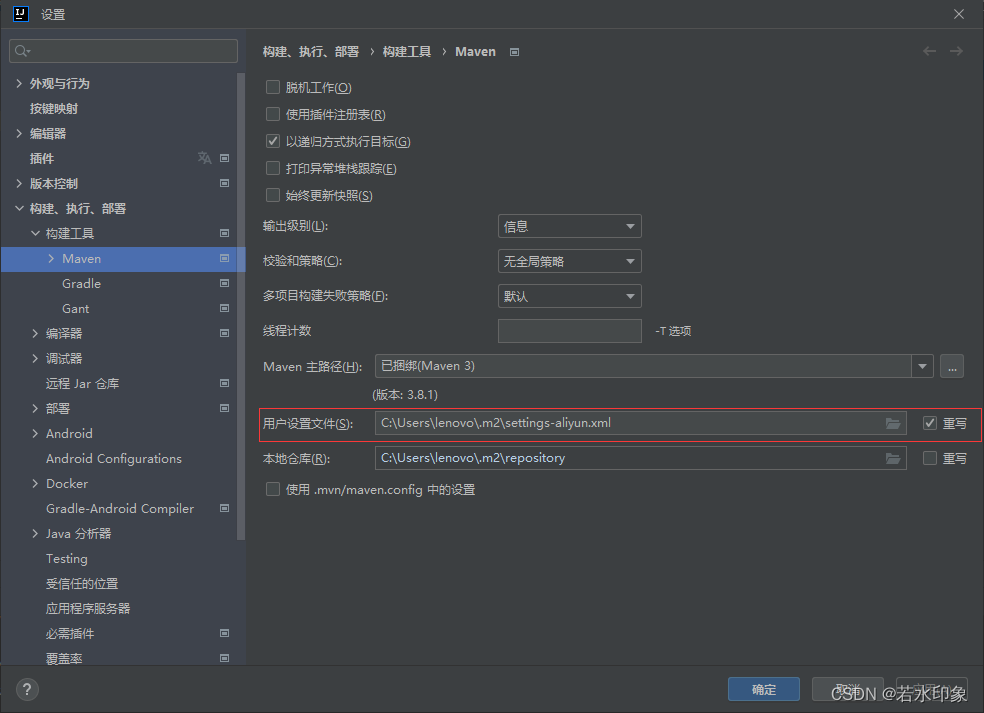Select Android Configurations item
The height and width of the screenshot is (713, 984).
114,459
